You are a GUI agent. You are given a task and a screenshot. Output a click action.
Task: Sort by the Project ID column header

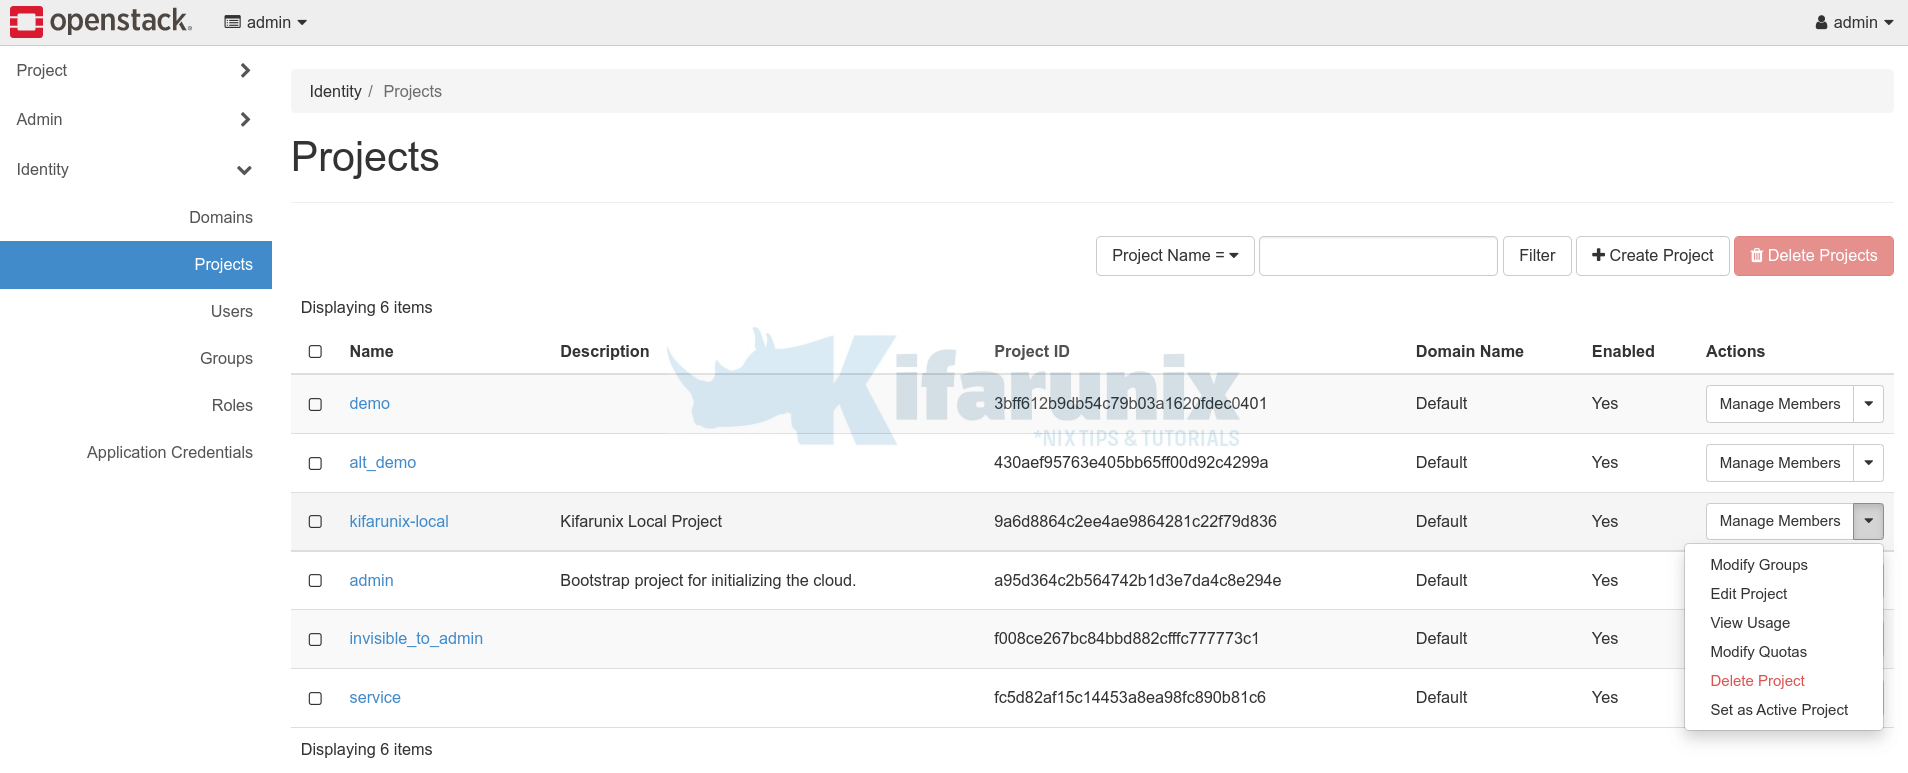(1031, 351)
